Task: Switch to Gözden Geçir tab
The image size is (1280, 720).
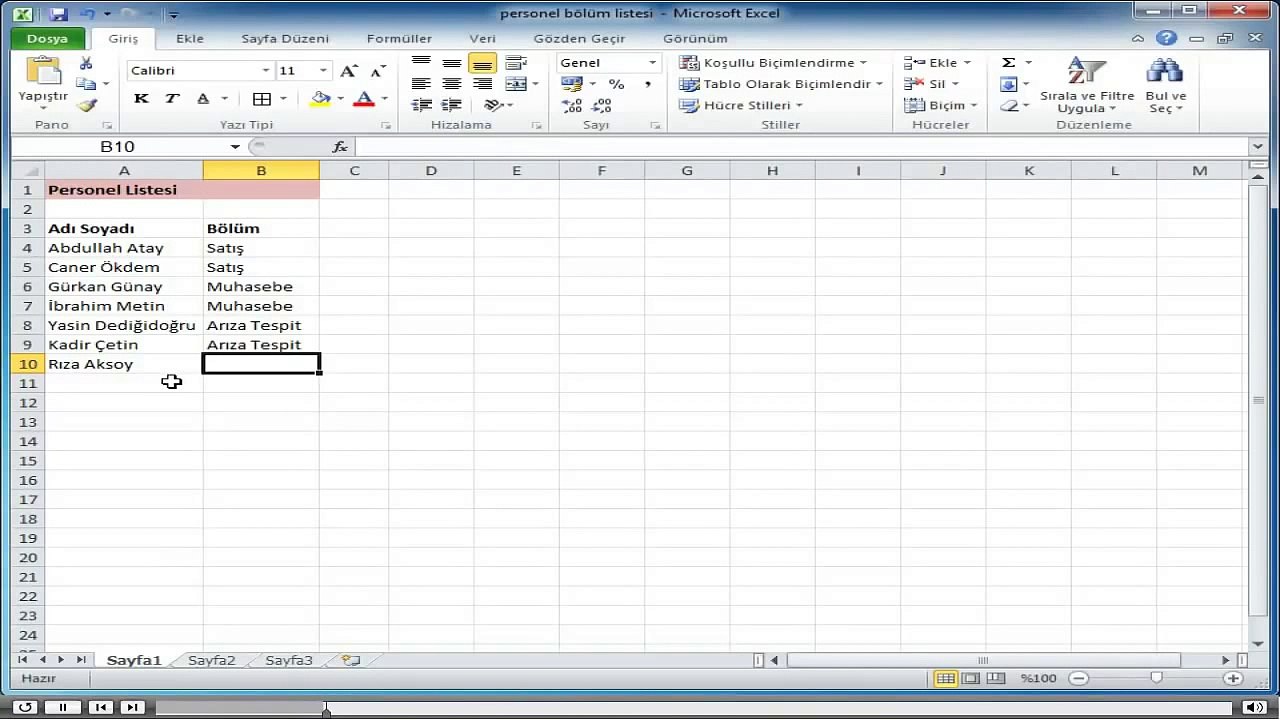Action: click(x=579, y=39)
